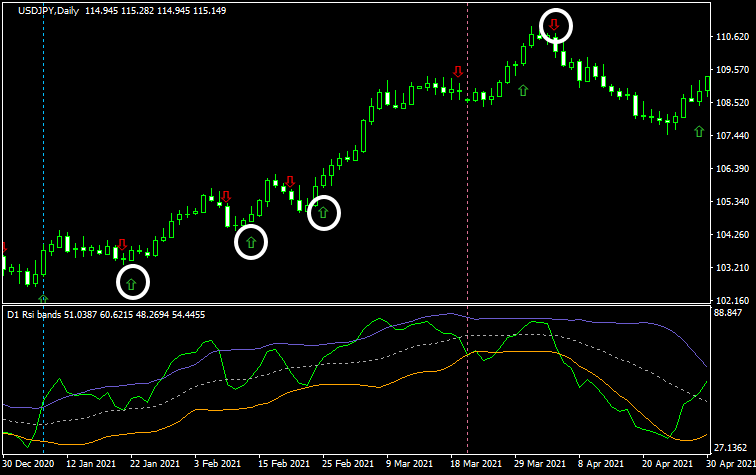The image size is (756, 475).
Task: Click the green up arrow below the 29 Mar 2021 candles
Action: tap(523, 90)
